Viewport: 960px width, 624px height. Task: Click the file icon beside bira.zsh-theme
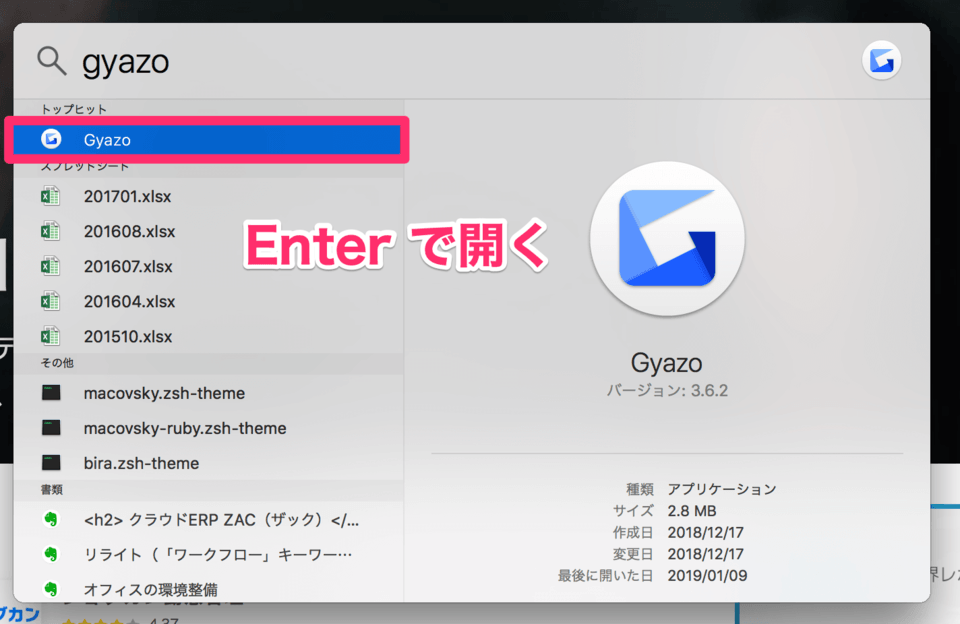[50, 463]
